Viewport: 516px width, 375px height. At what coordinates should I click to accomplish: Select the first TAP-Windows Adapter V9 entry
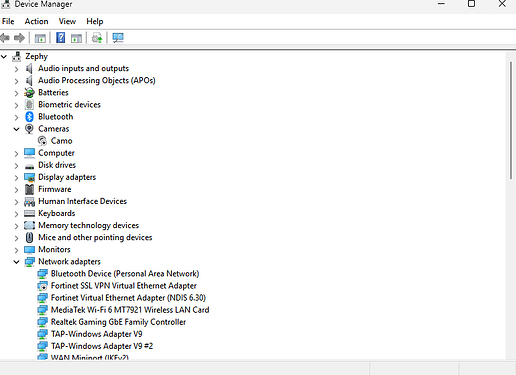(x=97, y=334)
